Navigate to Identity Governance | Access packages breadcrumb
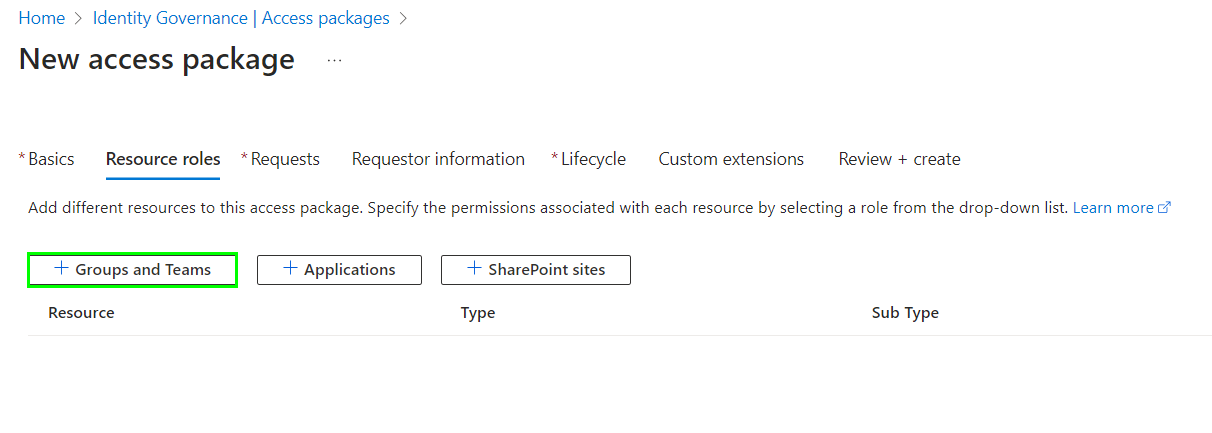Viewport: 1212px width, 433px height. click(241, 18)
